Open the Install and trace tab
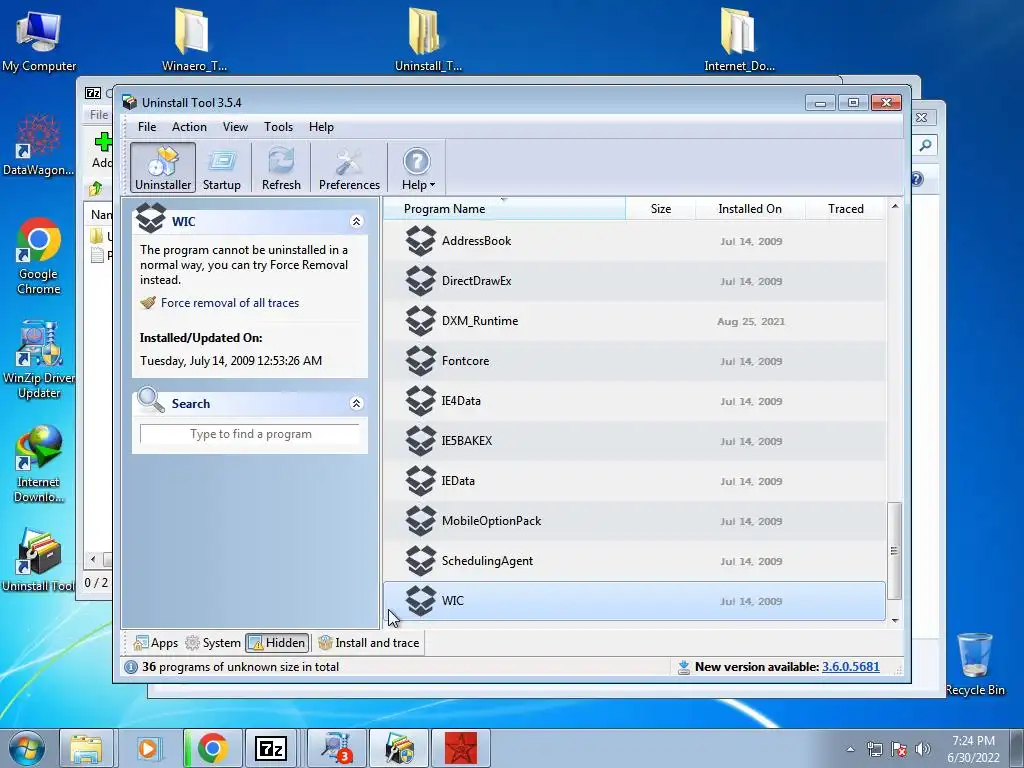 point(369,643)
